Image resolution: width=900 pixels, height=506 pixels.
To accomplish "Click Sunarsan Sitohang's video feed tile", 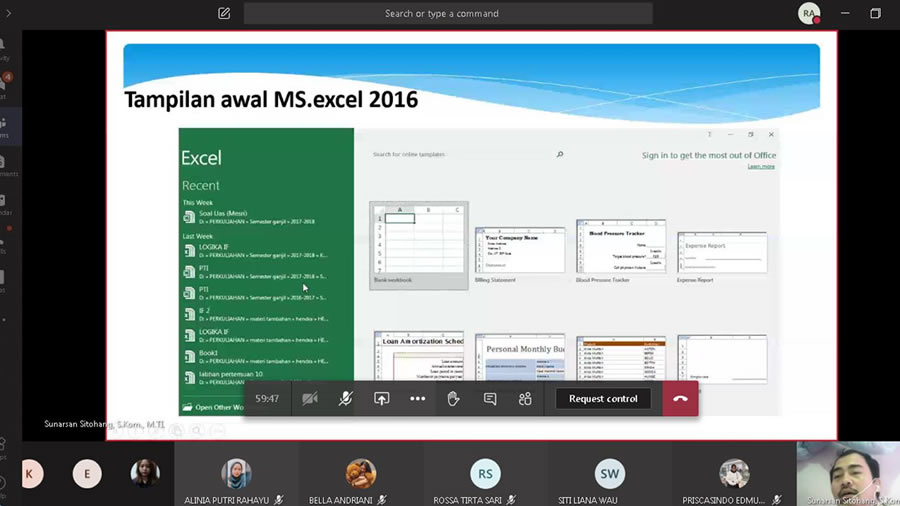I will (848, 474).
